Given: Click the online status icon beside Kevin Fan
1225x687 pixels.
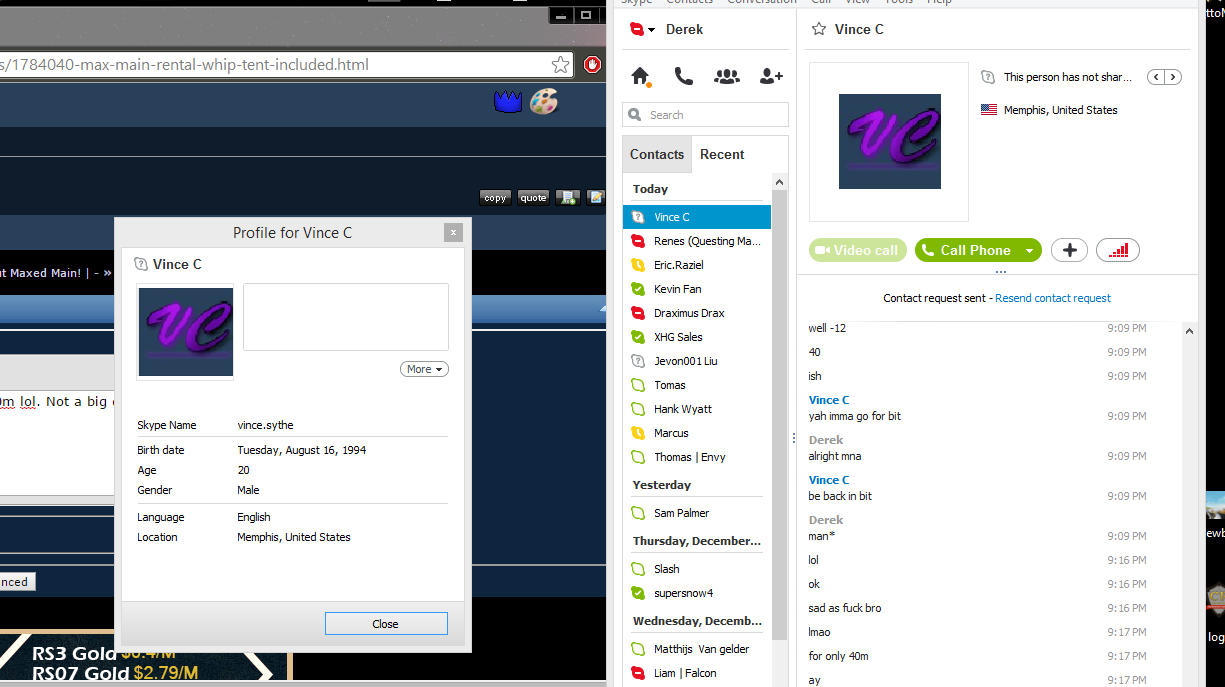Looking at the screenshot, I should coord(638,289).
